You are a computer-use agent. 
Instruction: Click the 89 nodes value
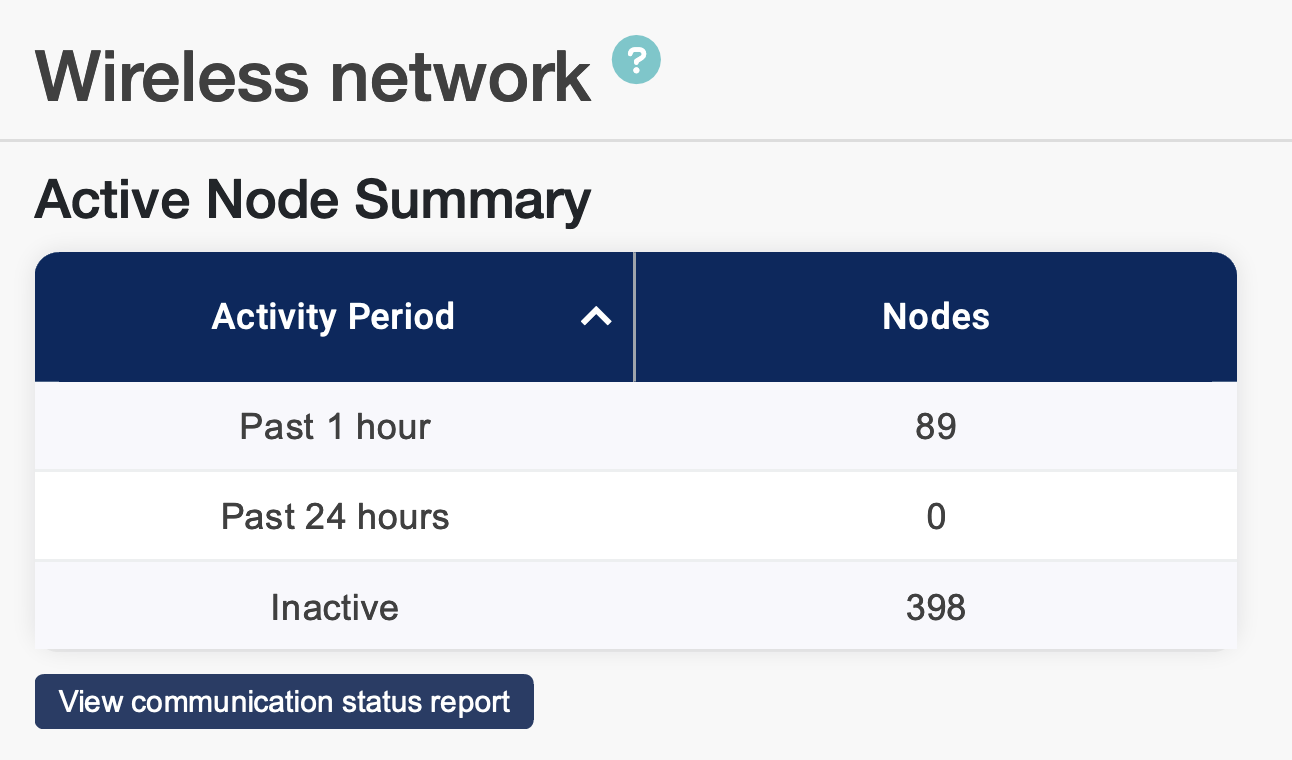[935, 427]
